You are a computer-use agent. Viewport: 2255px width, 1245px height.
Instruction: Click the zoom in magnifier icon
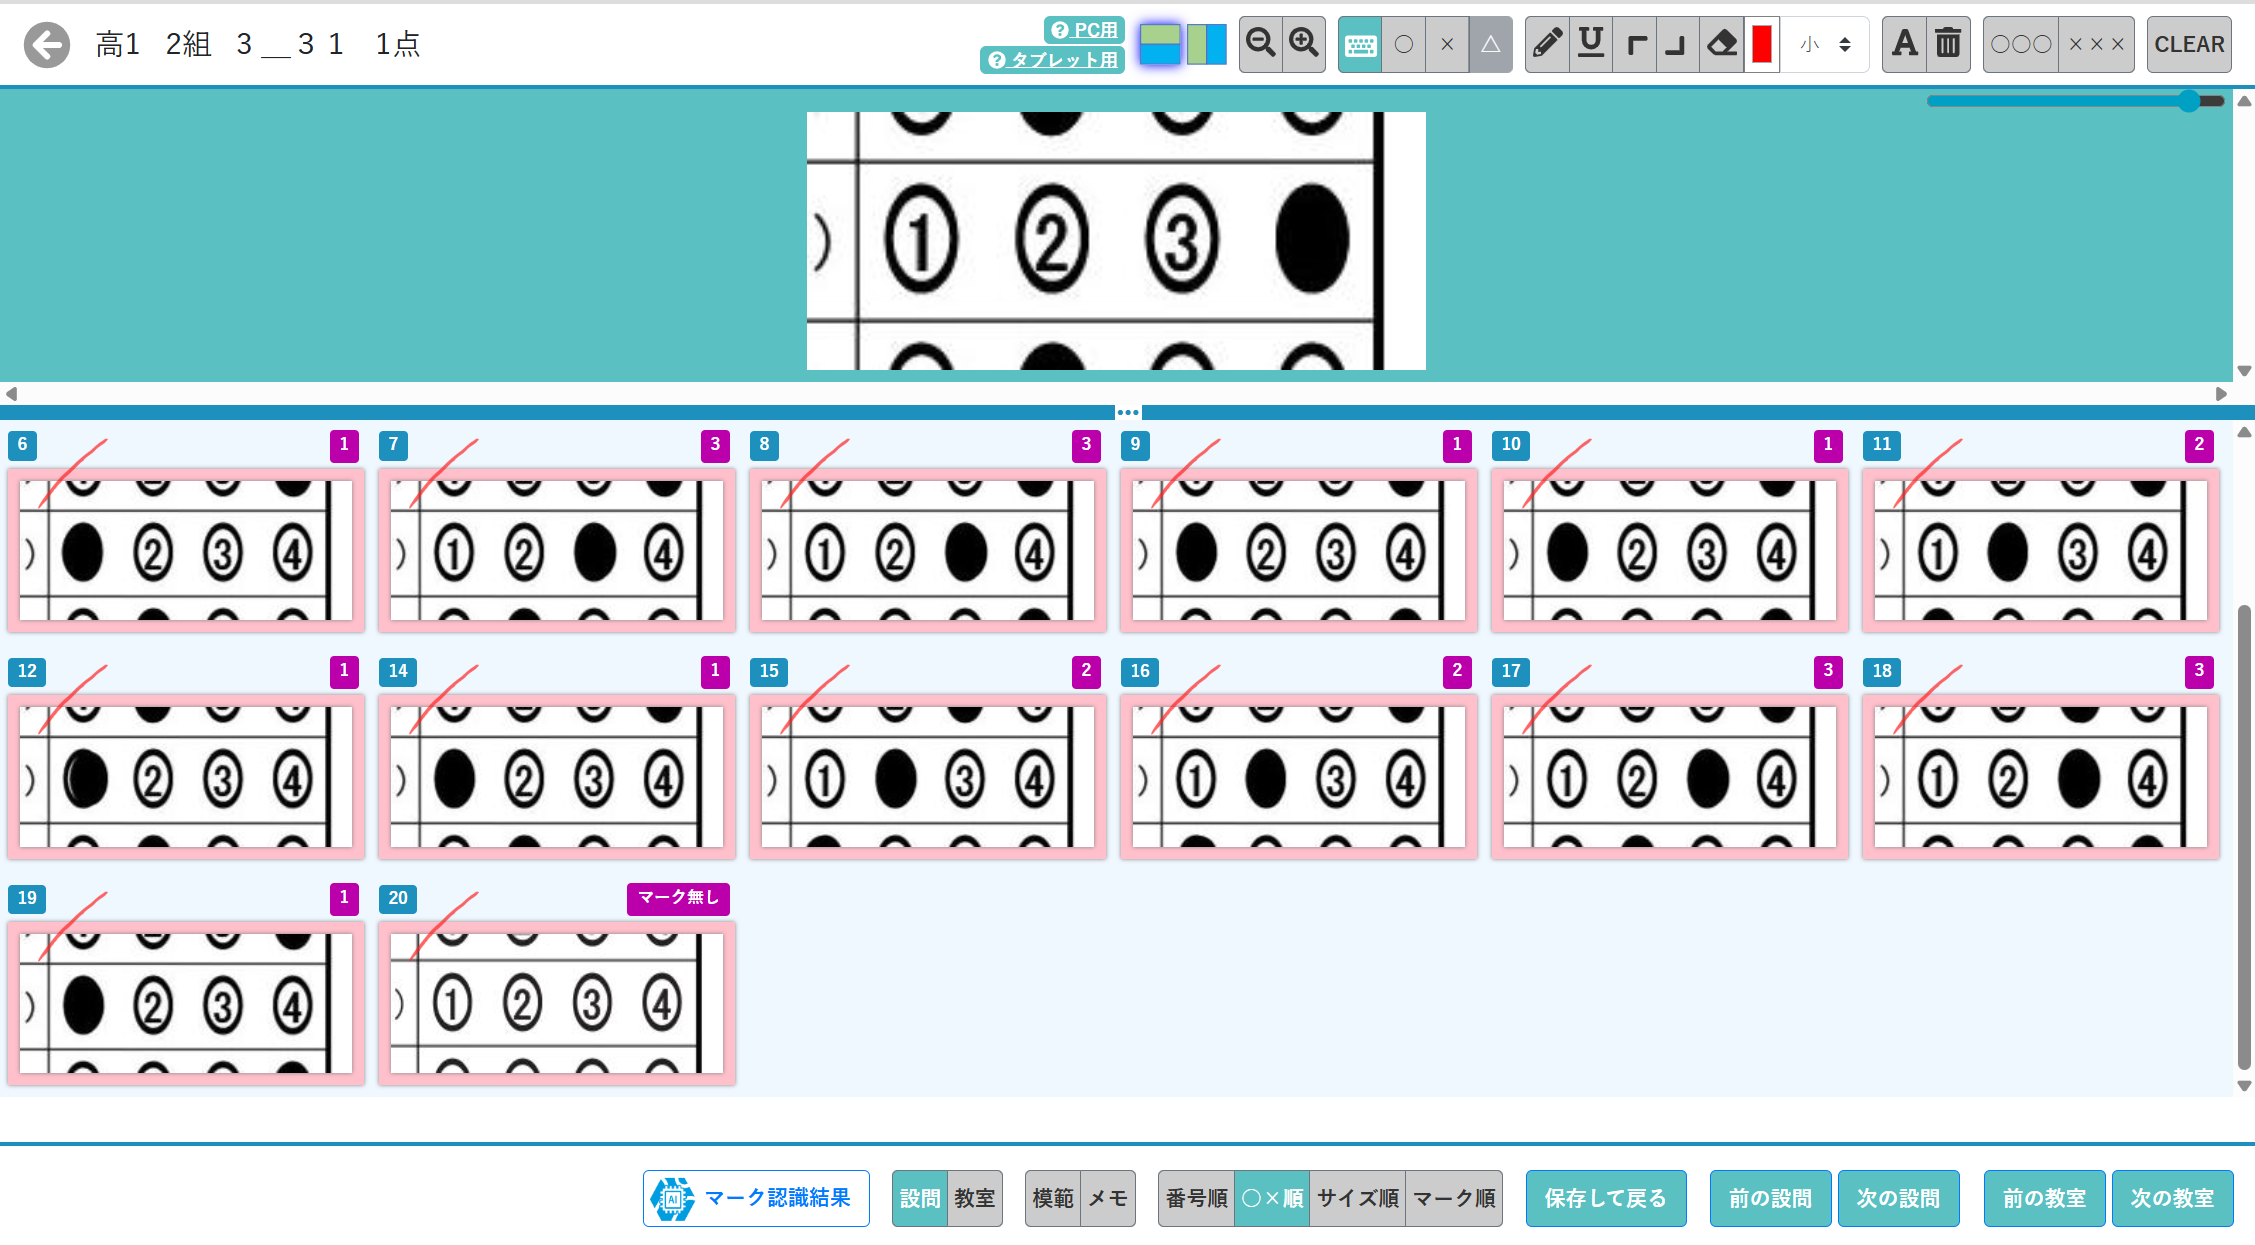(x=1304, y=44)
